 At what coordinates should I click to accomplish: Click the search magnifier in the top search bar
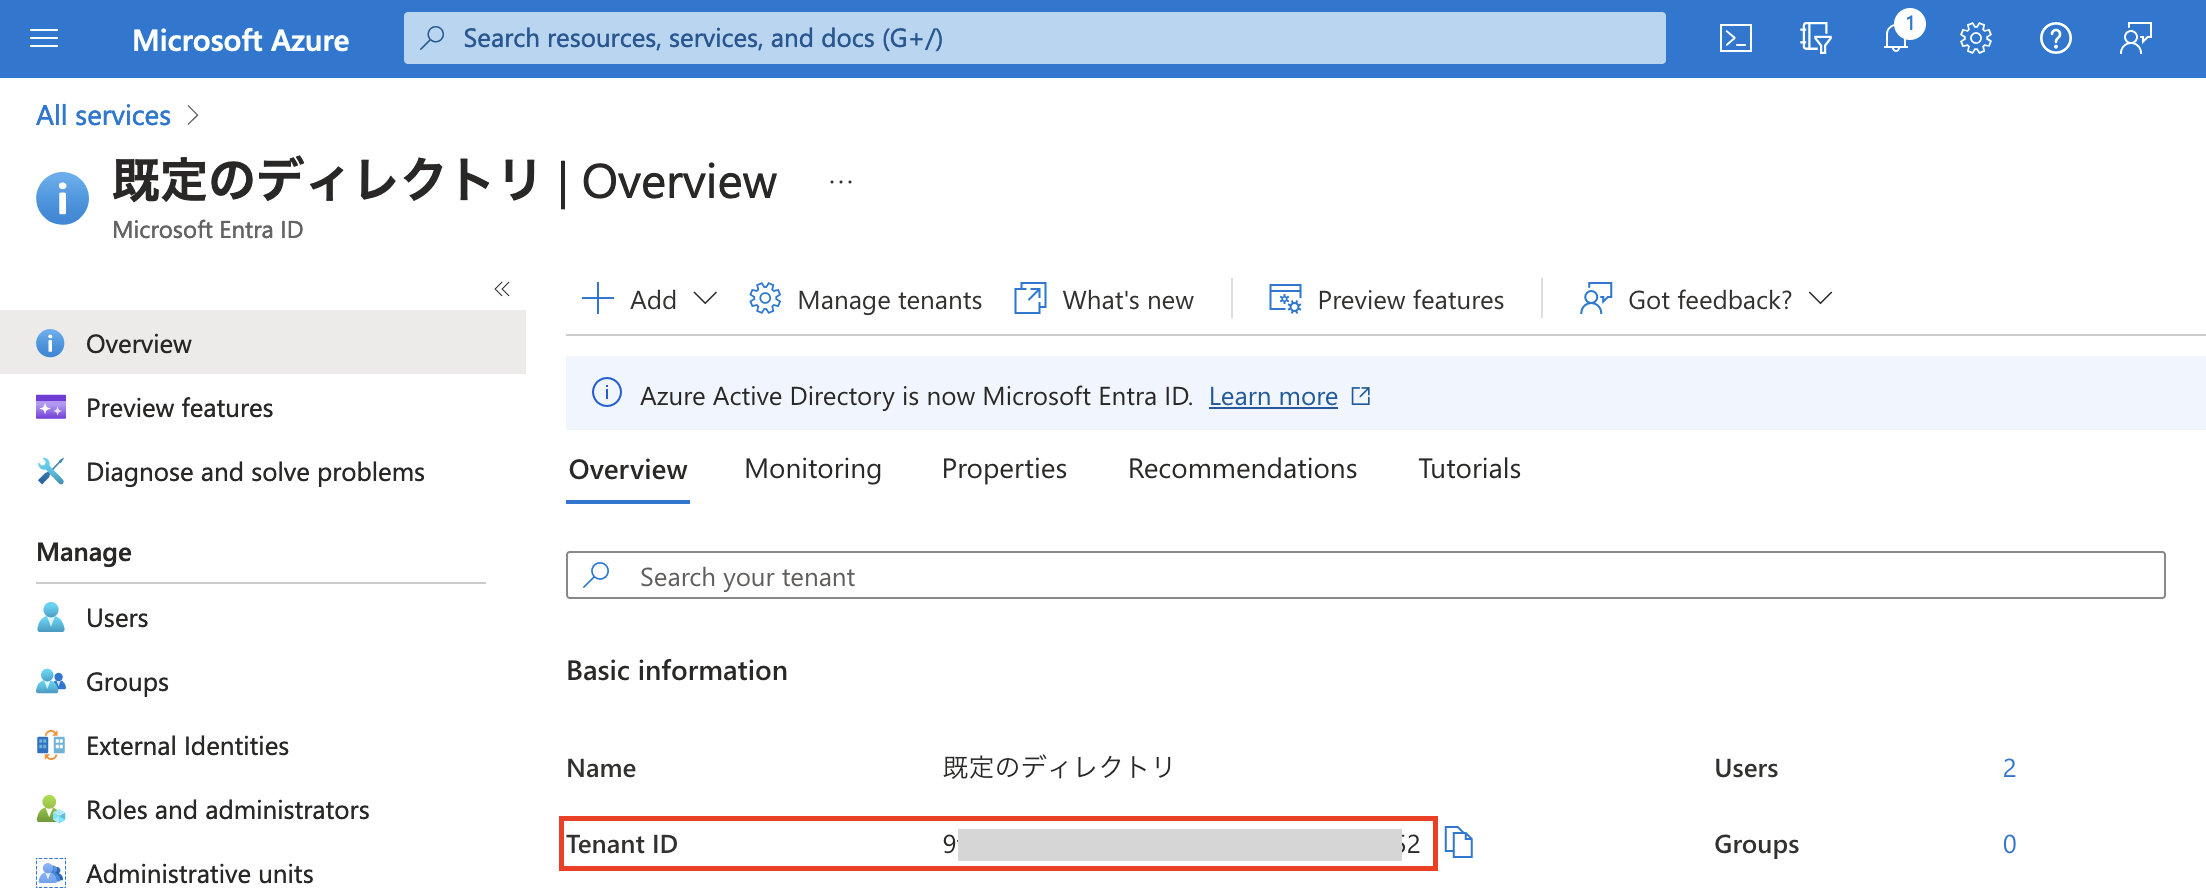tap(433, 38)
